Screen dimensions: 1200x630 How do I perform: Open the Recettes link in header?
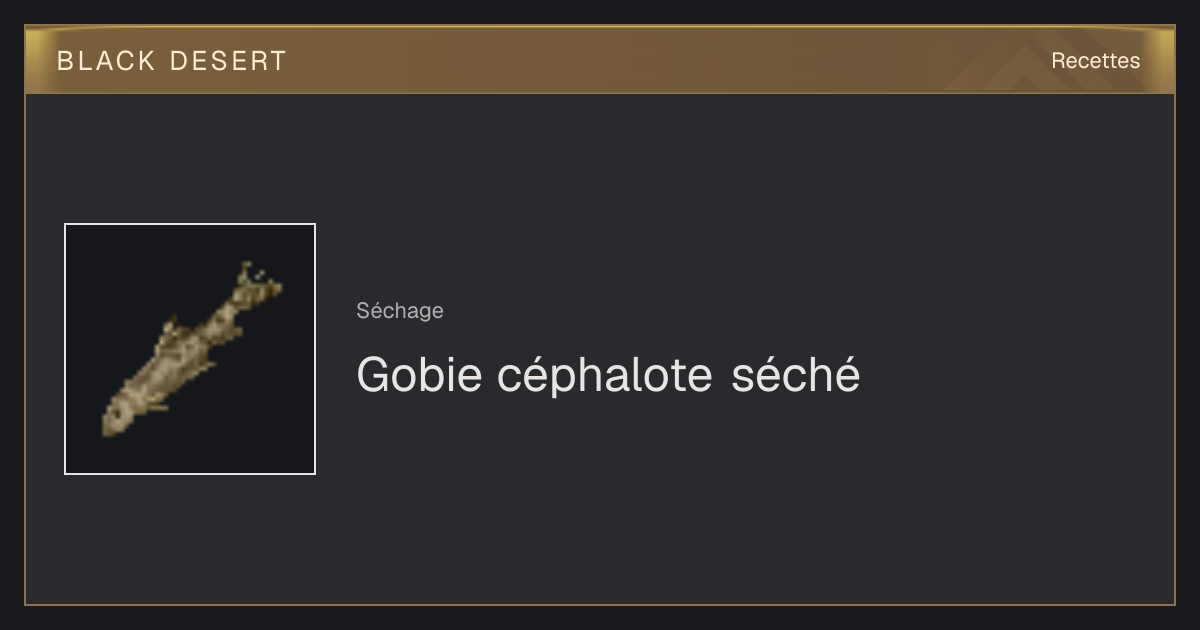(1095, 61)
